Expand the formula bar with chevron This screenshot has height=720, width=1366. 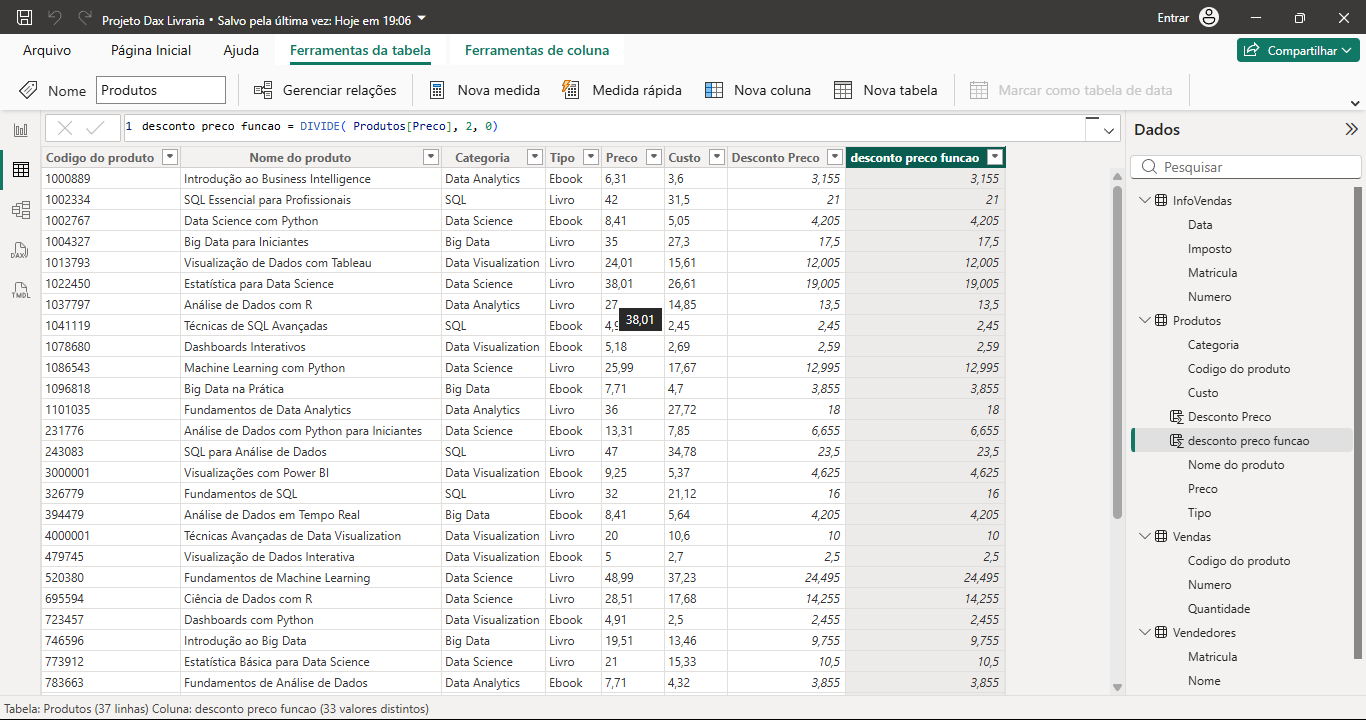click(1109, 129)
